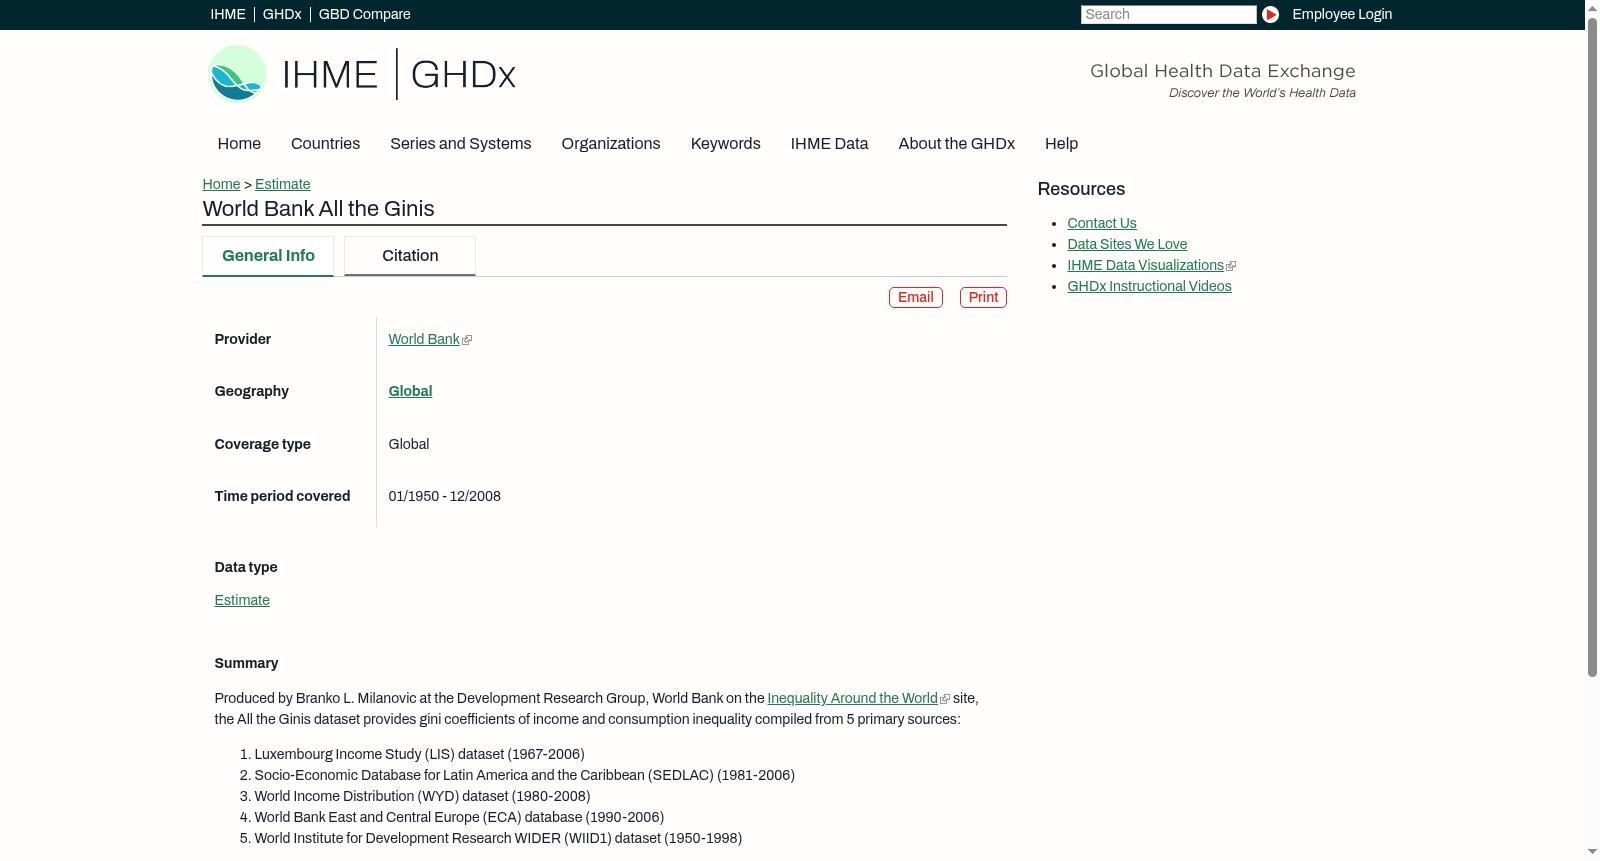Click the Luxembourg Income Study list item

coord(419,755)
